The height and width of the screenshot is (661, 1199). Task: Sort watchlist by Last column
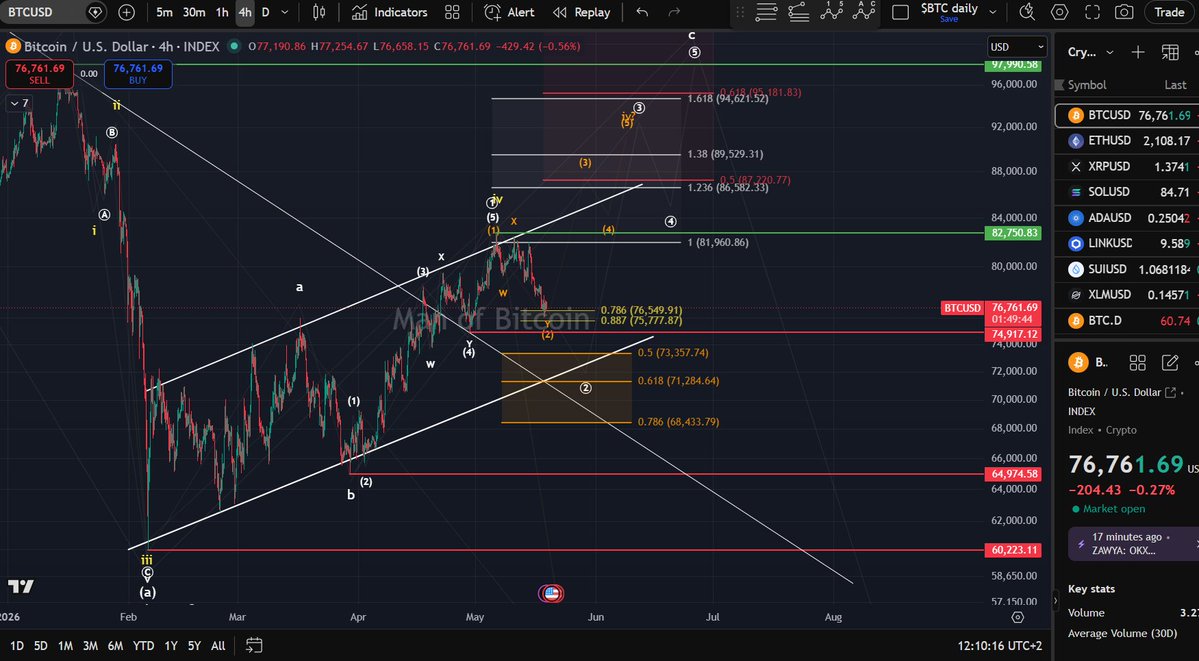[1175, 85]
